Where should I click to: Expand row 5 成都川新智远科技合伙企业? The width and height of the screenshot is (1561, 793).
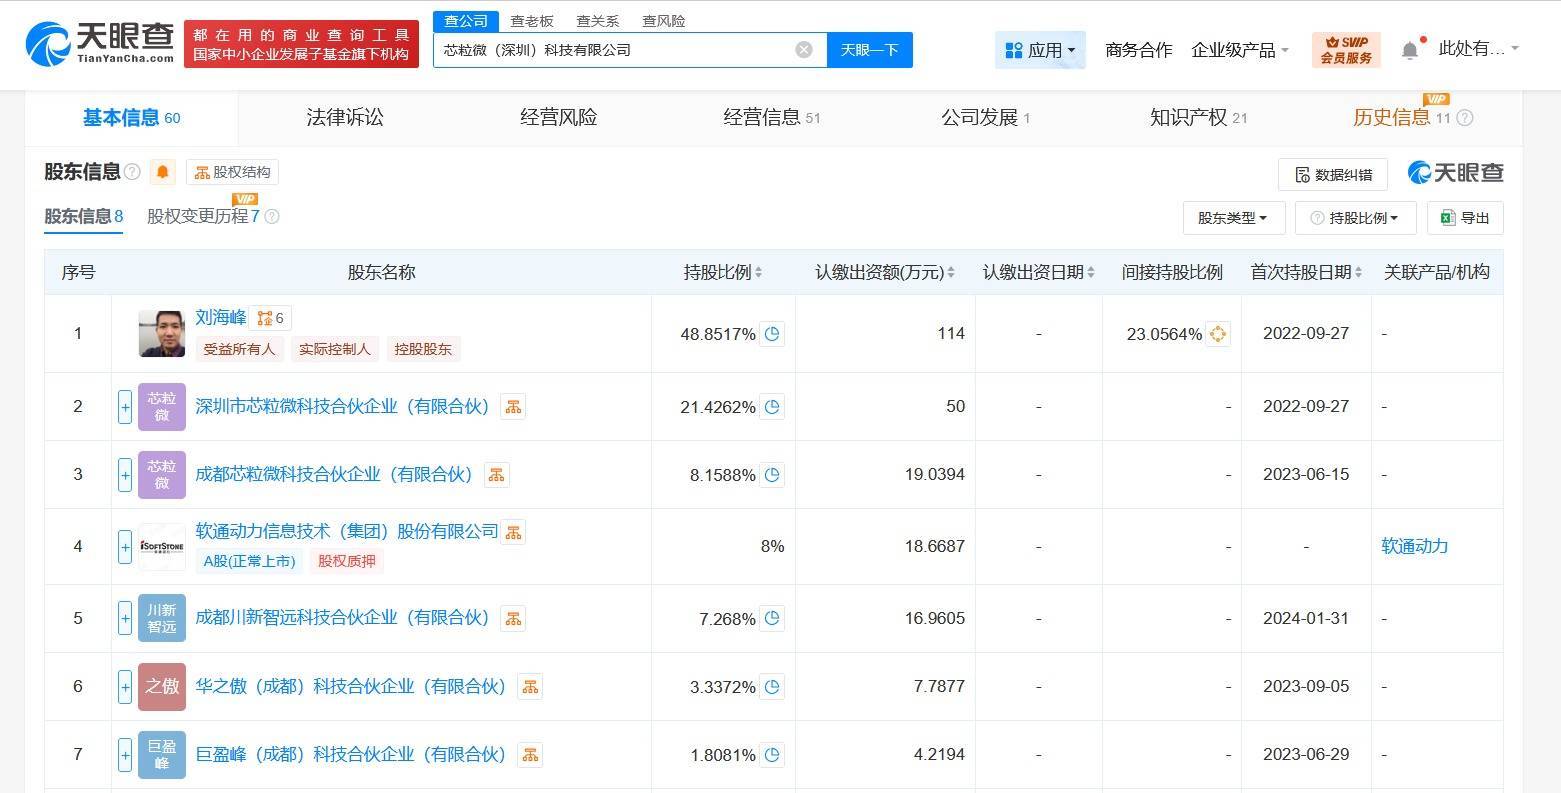coord(125,619)
